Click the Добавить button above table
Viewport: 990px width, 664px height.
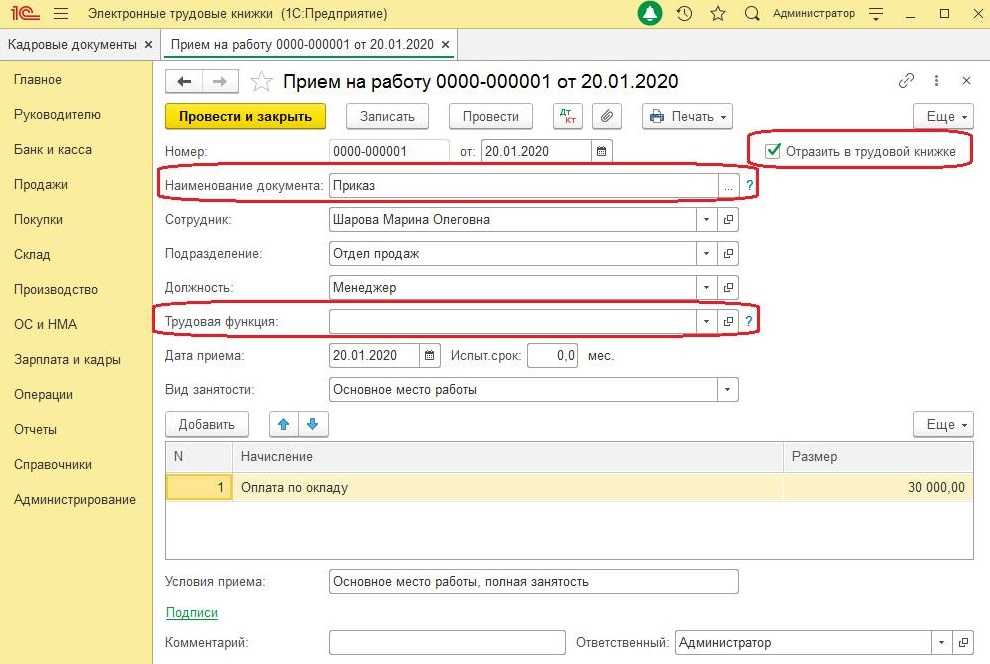207,424
